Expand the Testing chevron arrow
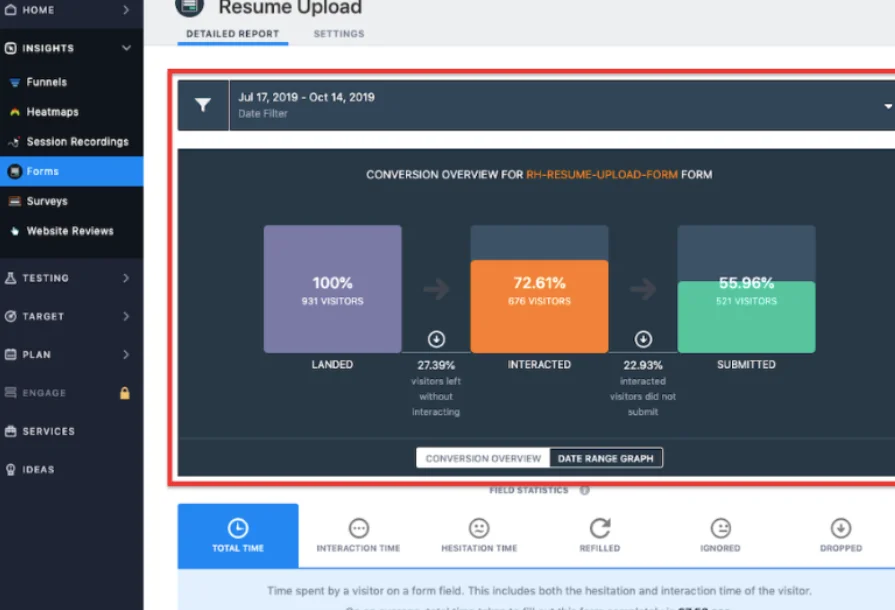The width and height of the screenshot is (895, 610). [126, 278]
